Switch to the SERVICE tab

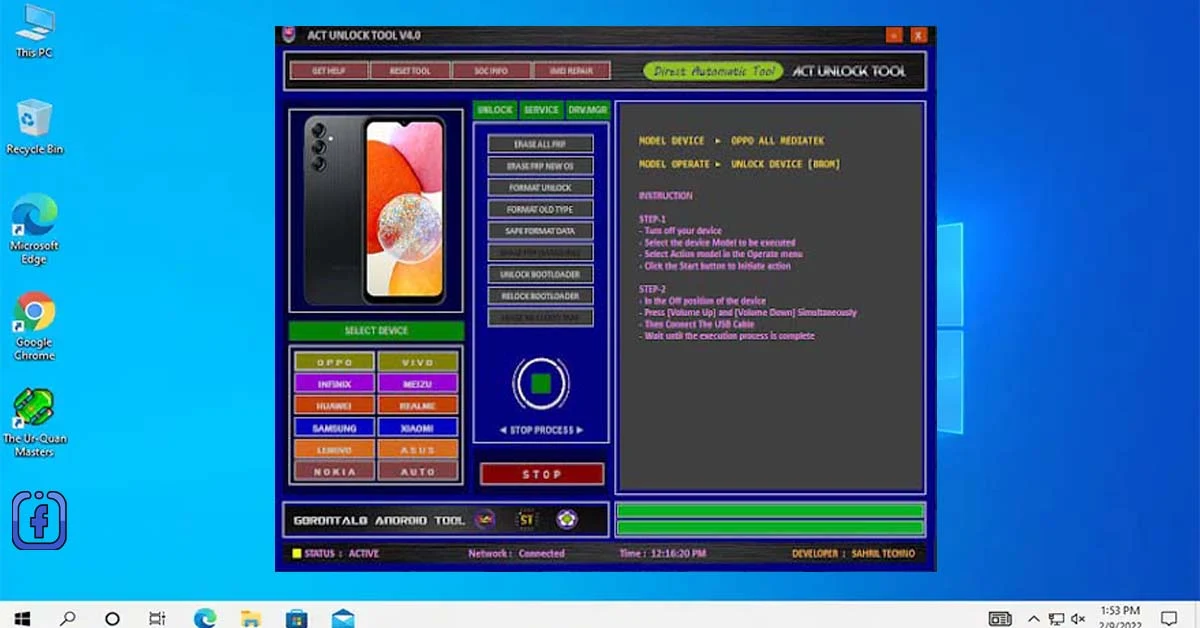click(x=541, y=110)
